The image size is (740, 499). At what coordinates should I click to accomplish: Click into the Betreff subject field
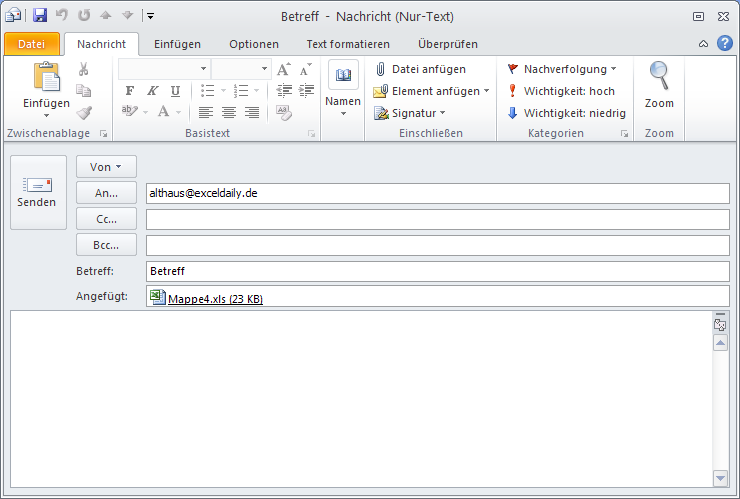[437, 271]
